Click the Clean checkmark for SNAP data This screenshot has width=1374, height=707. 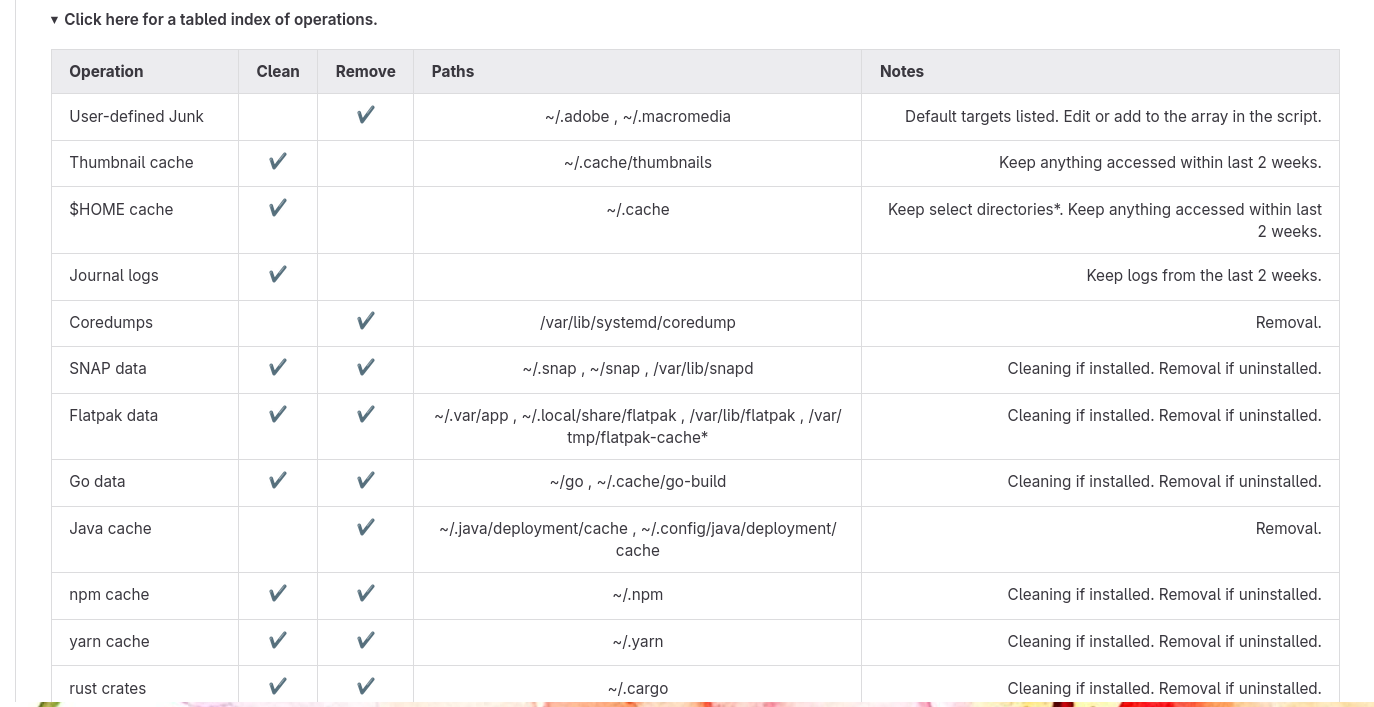point(278,368)
